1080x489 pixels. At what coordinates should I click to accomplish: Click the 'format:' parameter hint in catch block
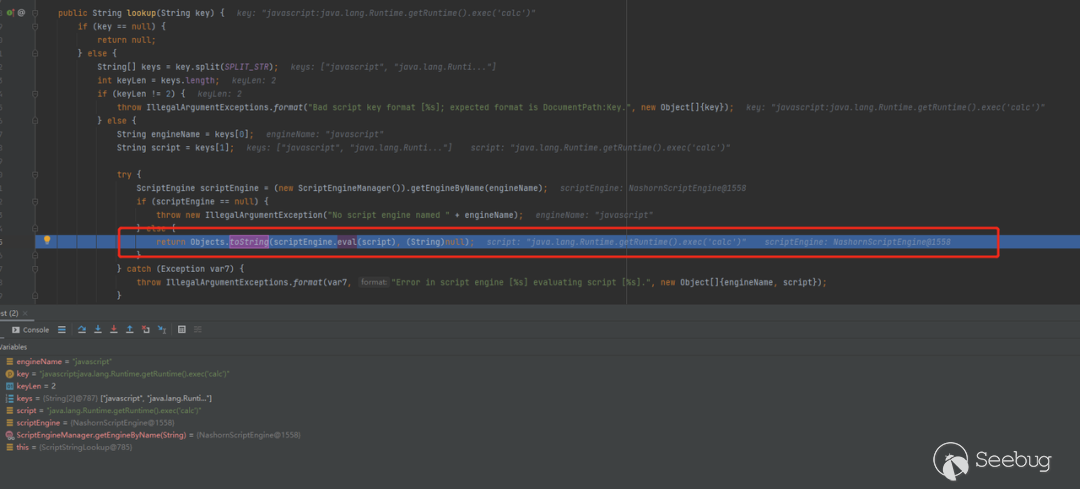click(374, 282)
